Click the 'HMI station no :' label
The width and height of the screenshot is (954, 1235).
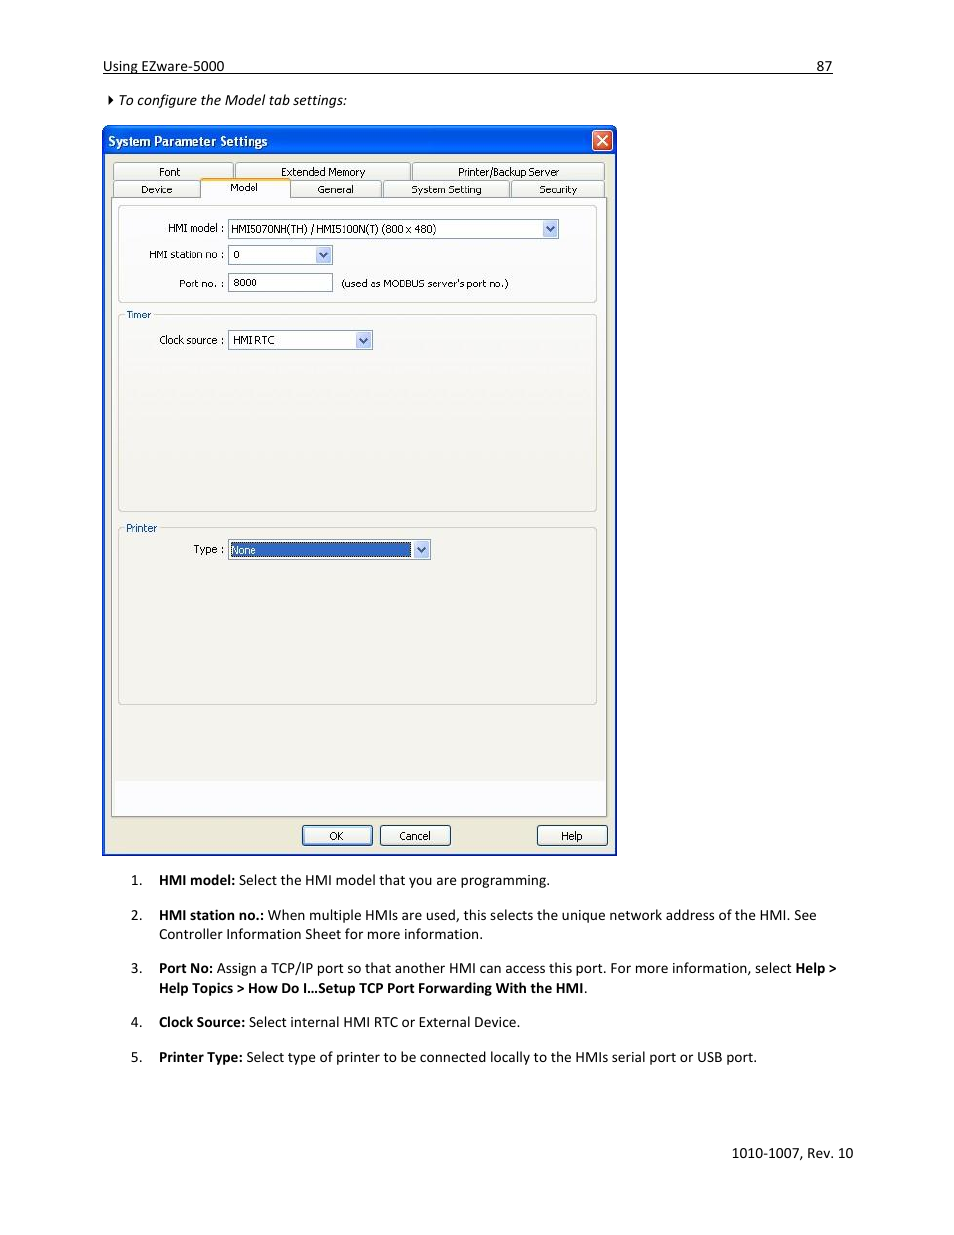tap(186, 254)
